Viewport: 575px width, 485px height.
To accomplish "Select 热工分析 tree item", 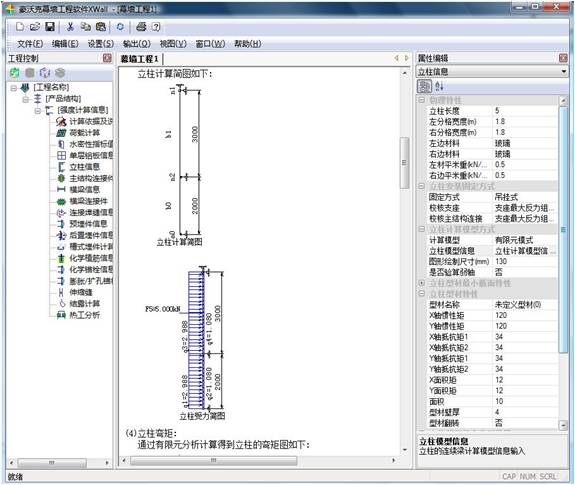I will (x=84, y=315).
